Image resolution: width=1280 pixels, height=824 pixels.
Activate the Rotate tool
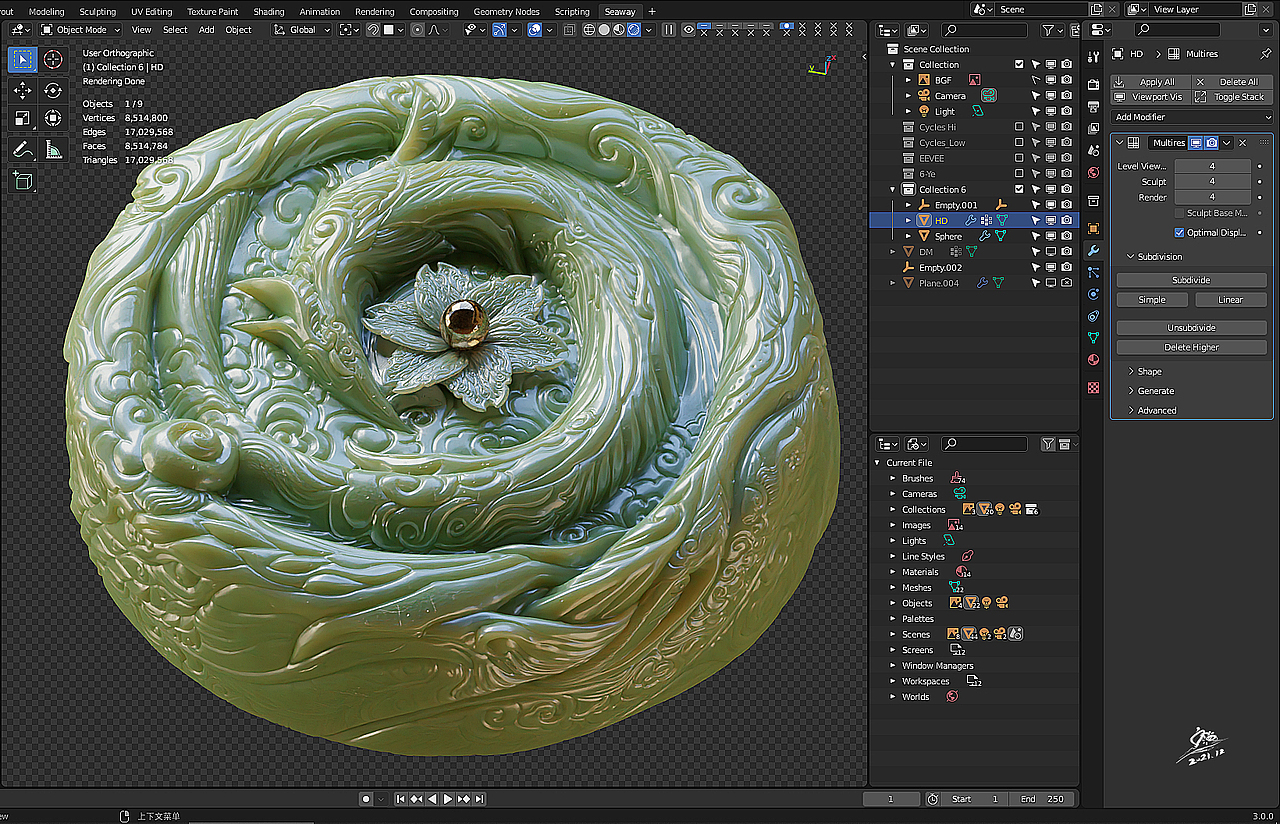53,91
